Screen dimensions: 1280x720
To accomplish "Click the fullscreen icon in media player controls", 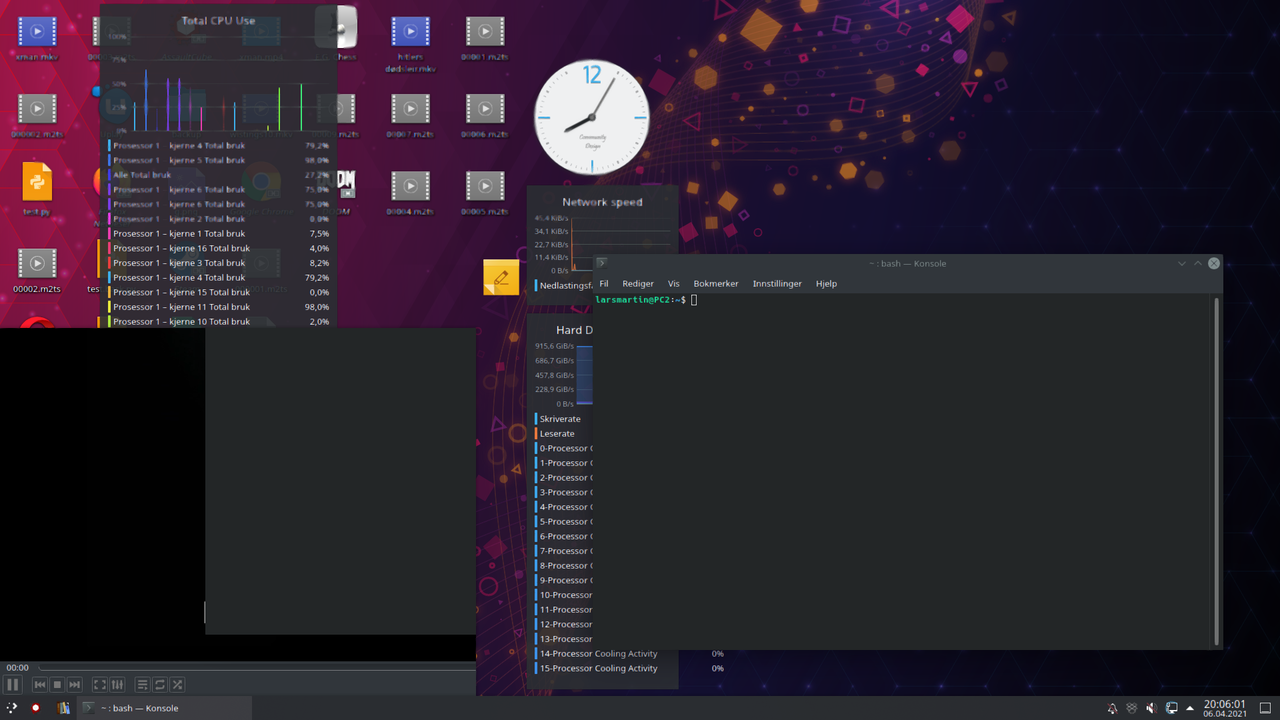I will [99, 684].
